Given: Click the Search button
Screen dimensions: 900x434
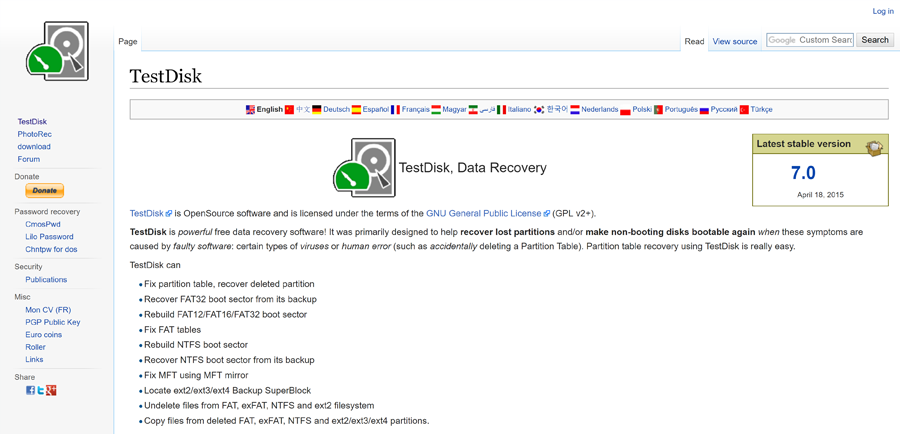Looking at the screenshot, I should coord(875,40).
